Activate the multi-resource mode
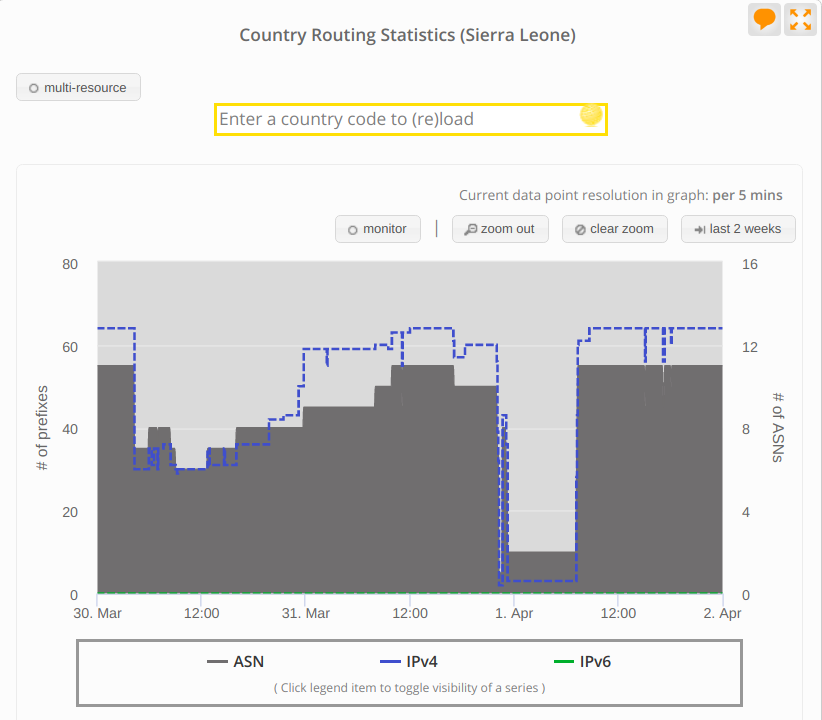 [78, 87]
